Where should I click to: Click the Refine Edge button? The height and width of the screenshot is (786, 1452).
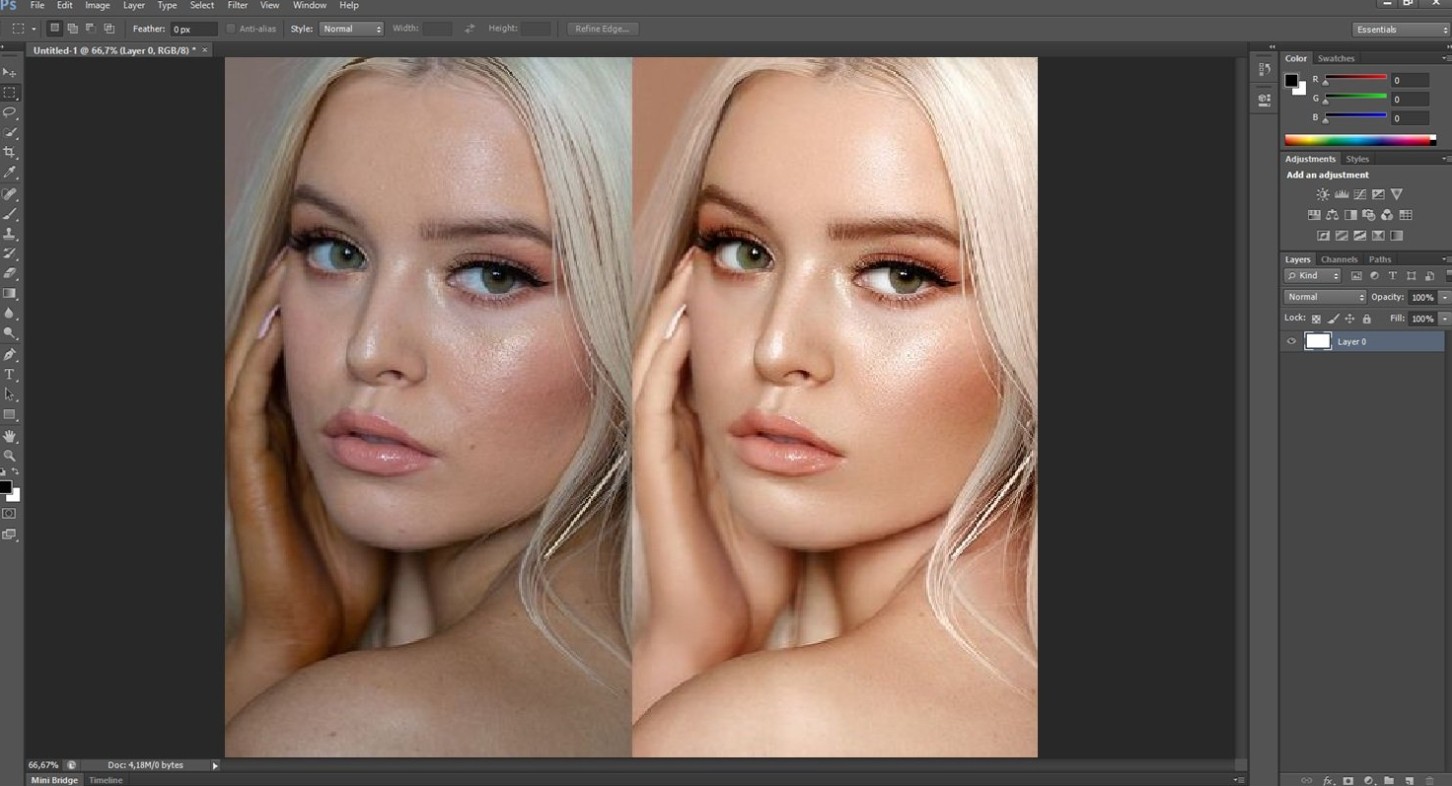click(x=602, y=29)
